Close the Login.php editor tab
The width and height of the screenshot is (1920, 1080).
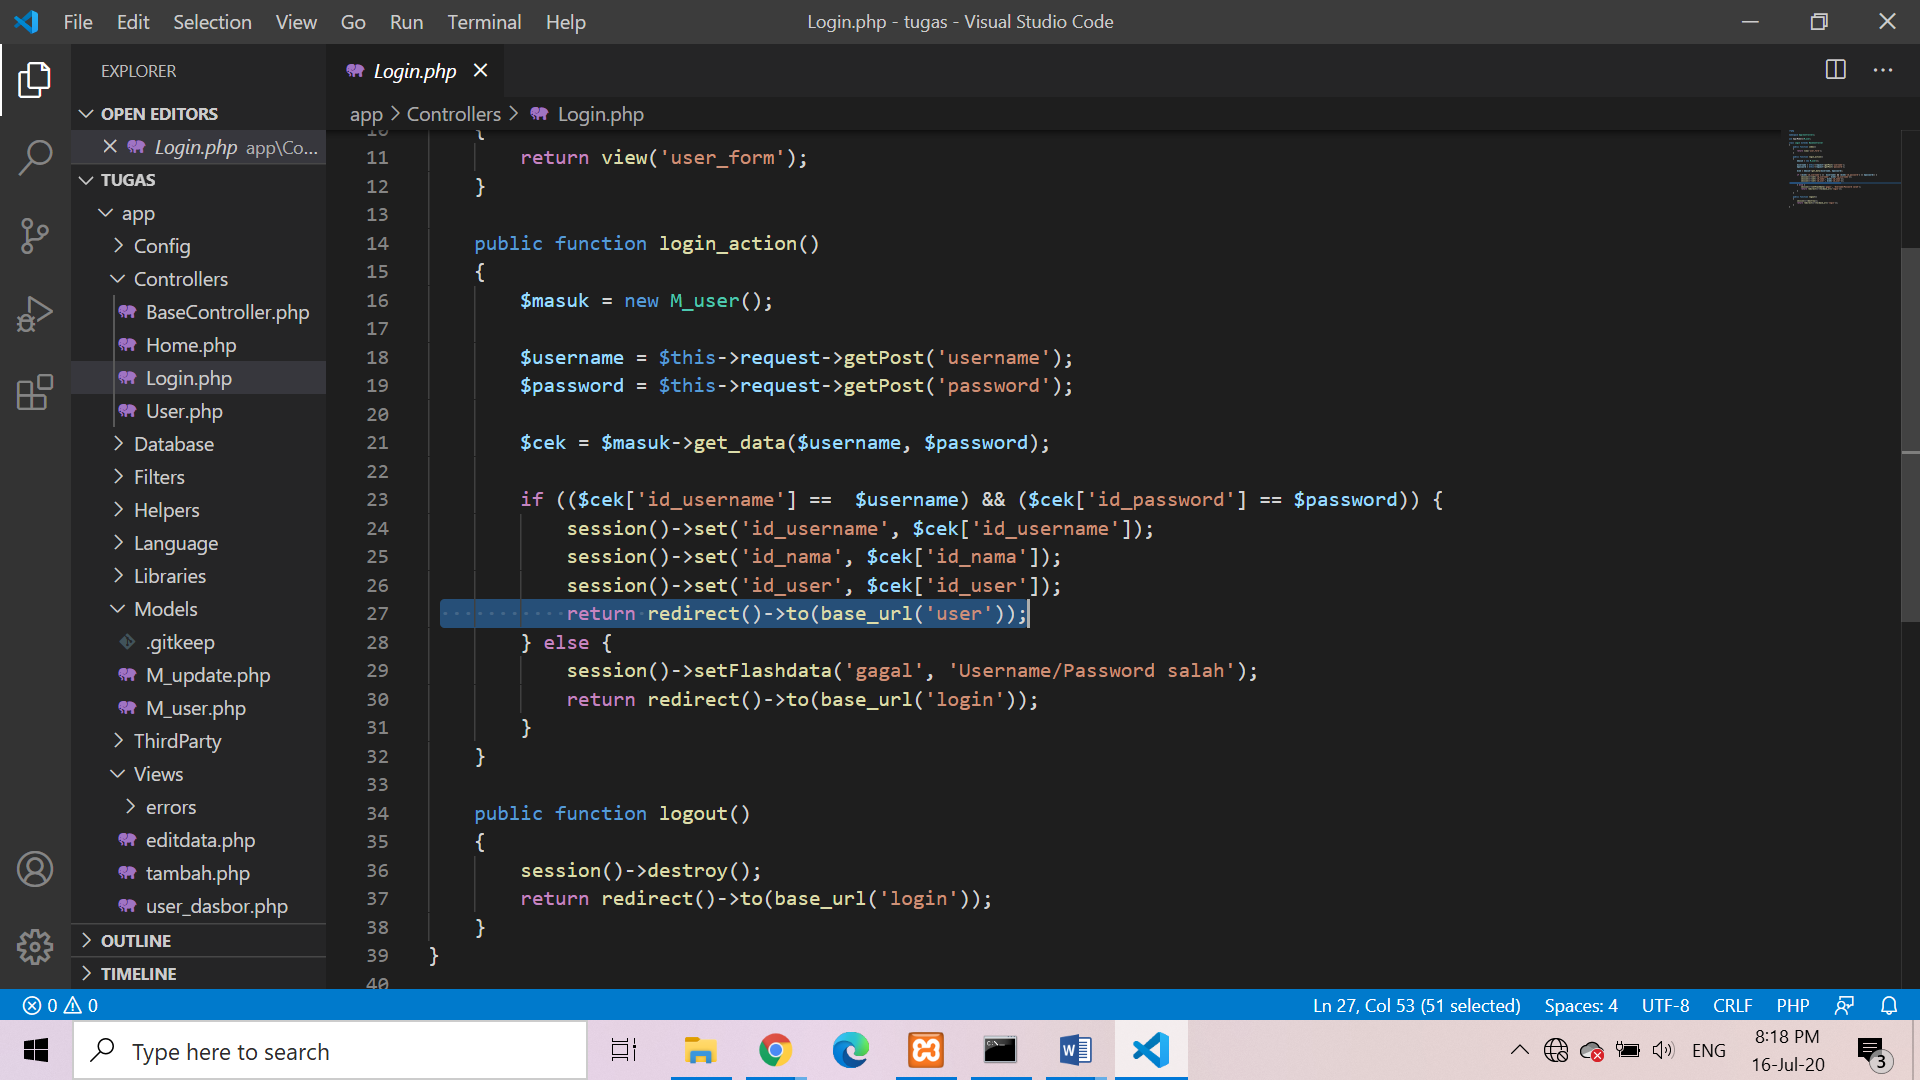tap(480, 70)
